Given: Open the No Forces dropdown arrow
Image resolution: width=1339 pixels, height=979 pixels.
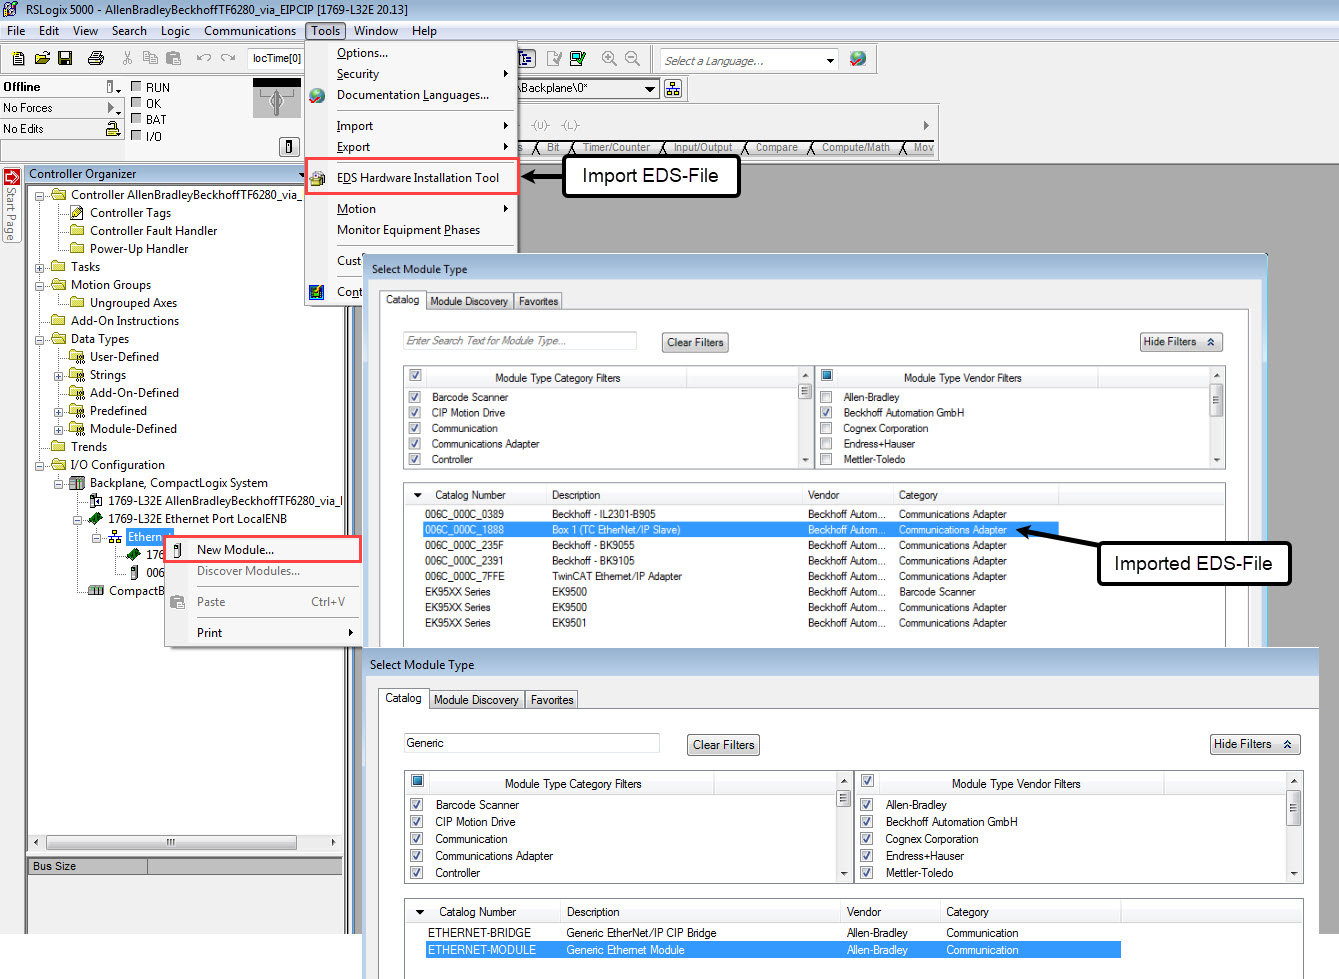Looking at the screenshot, I should (x=118, y=112).
